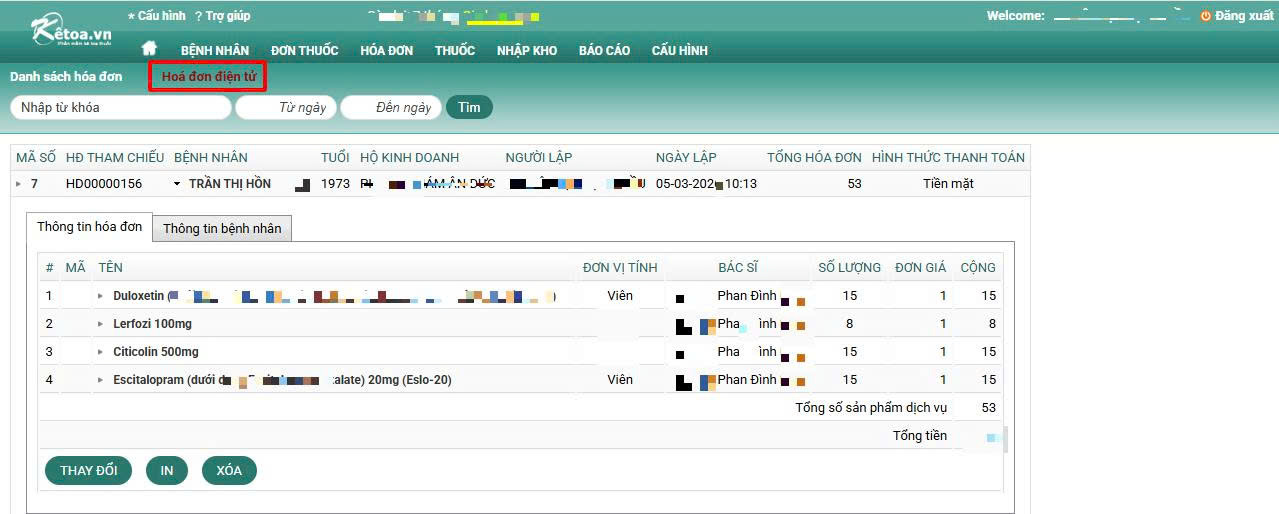The width and height of the screenshot is (1279, 514).
Task: Open the BÁO CÁO menu
Action: point(604,50)
